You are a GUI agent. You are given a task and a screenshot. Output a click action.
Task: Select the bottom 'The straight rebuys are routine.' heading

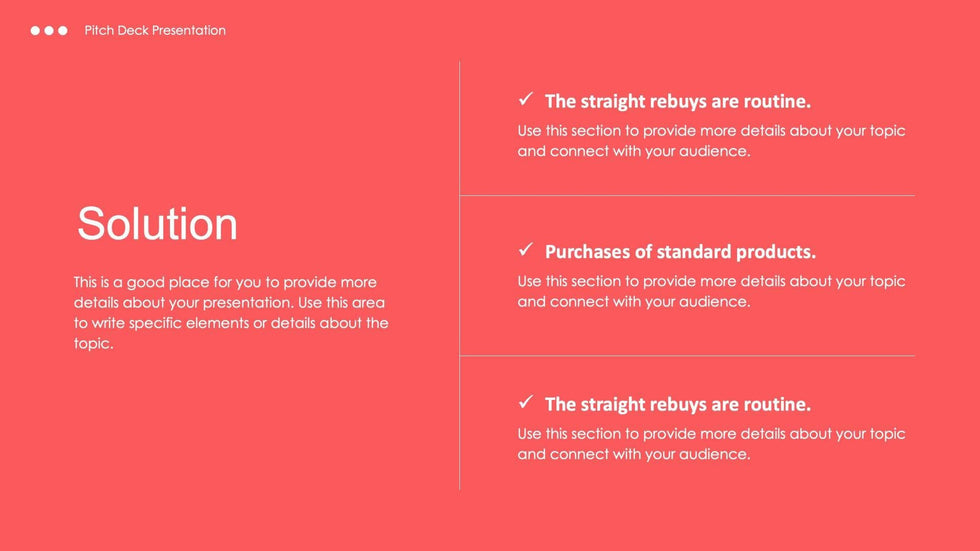point(677,404)
